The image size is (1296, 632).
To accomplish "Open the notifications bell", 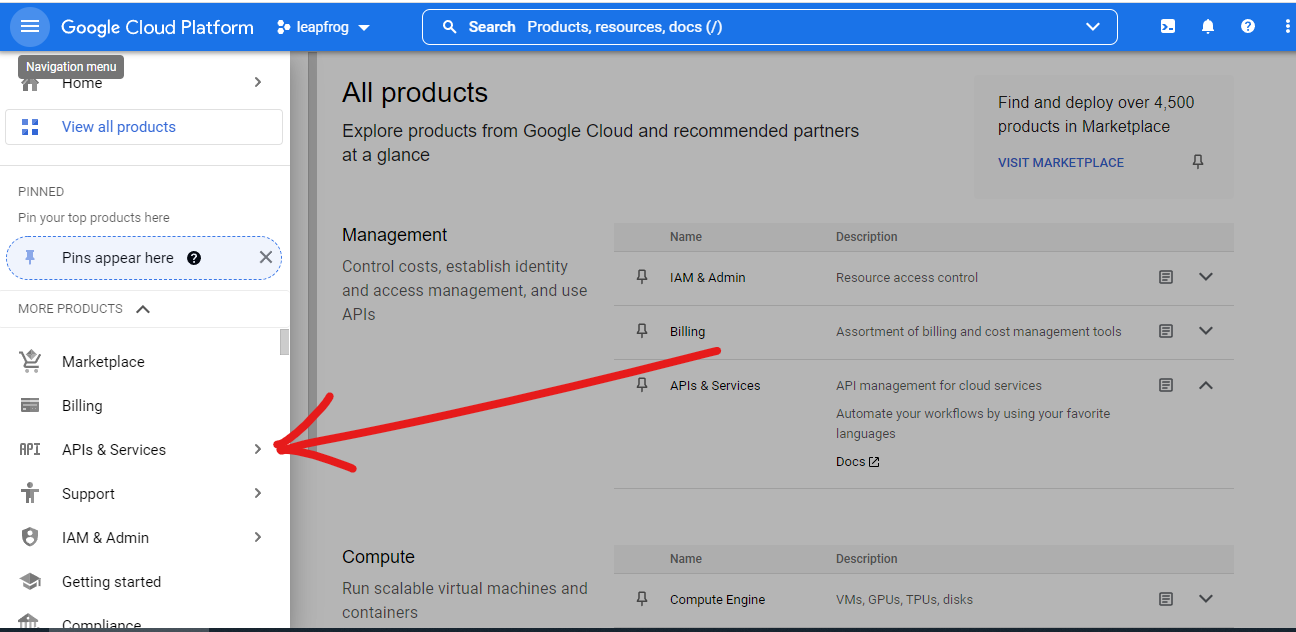I will point(1208,27).
